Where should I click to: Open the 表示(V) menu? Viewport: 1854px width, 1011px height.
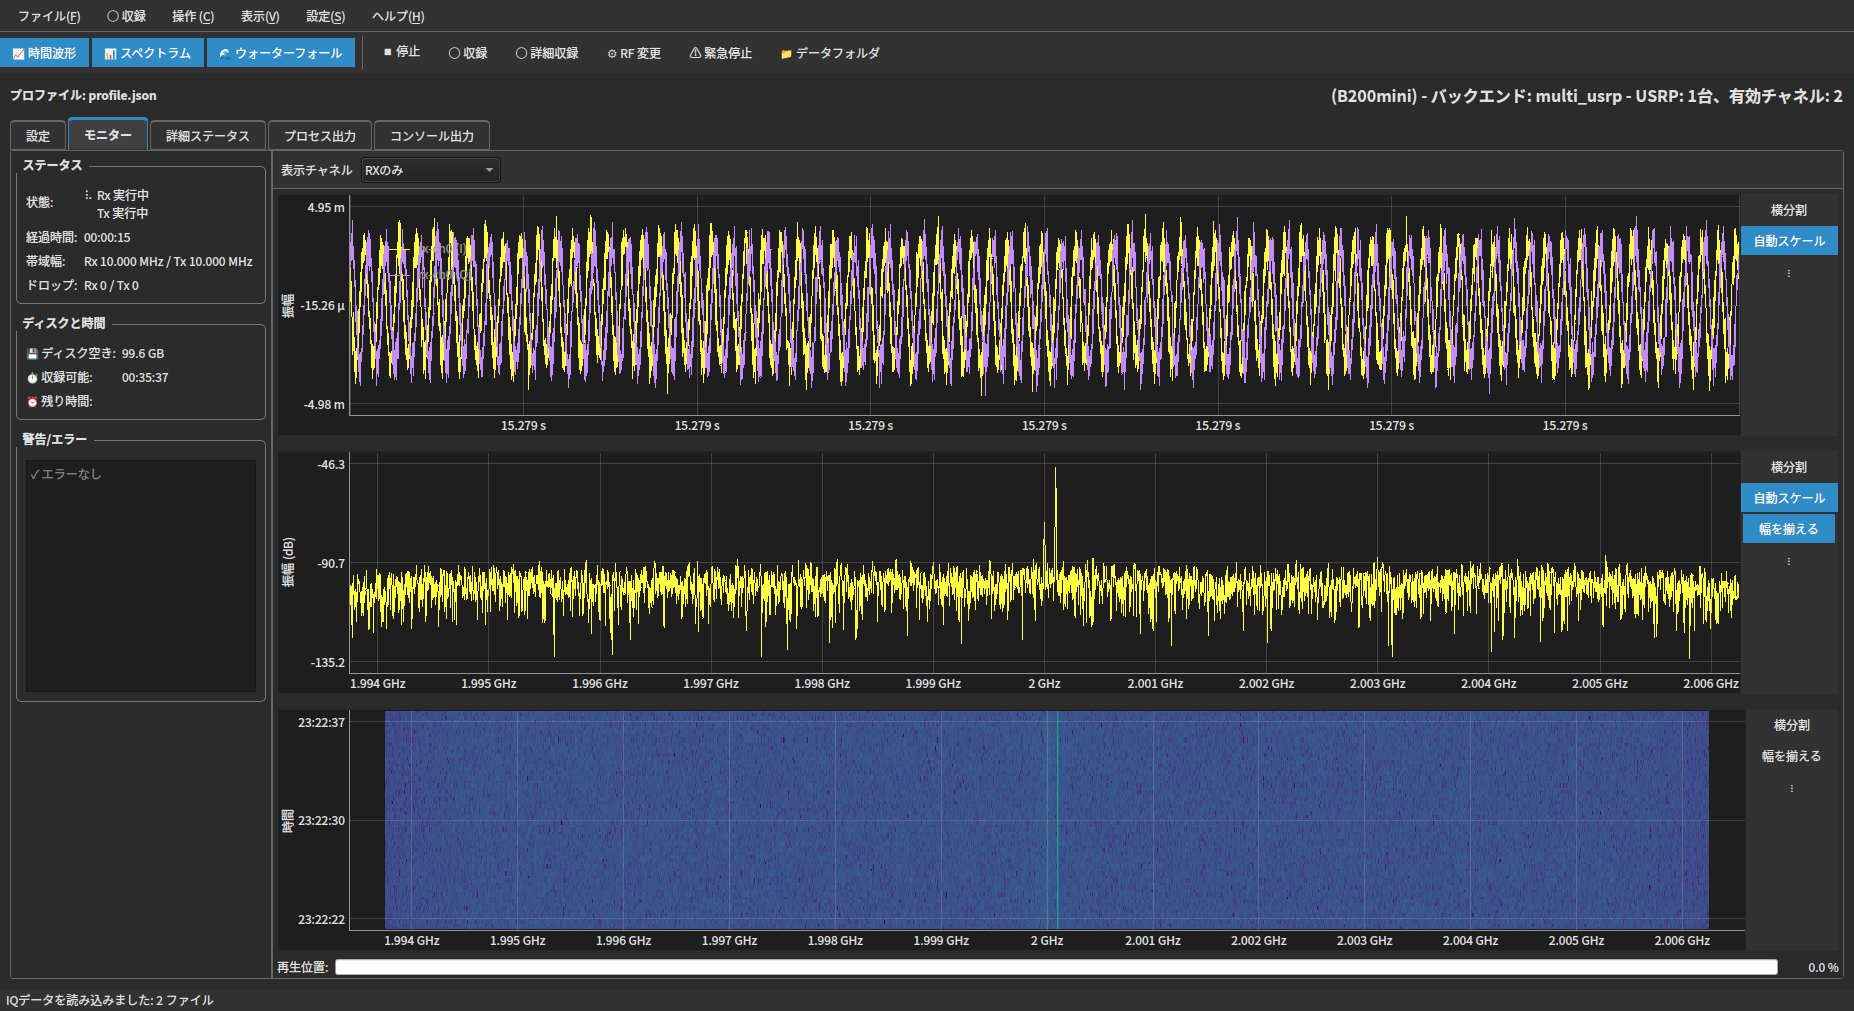[x=260, y=16]
